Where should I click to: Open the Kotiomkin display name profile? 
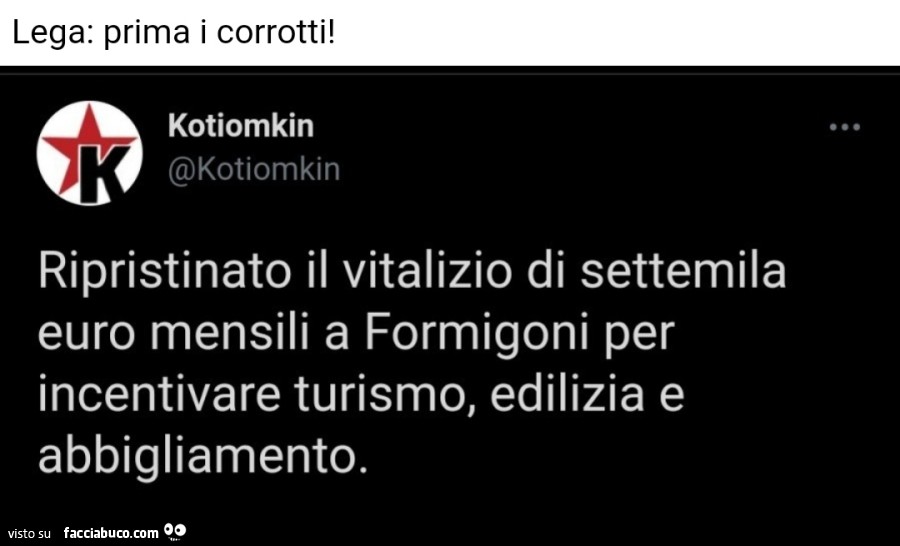pos(241,125)
